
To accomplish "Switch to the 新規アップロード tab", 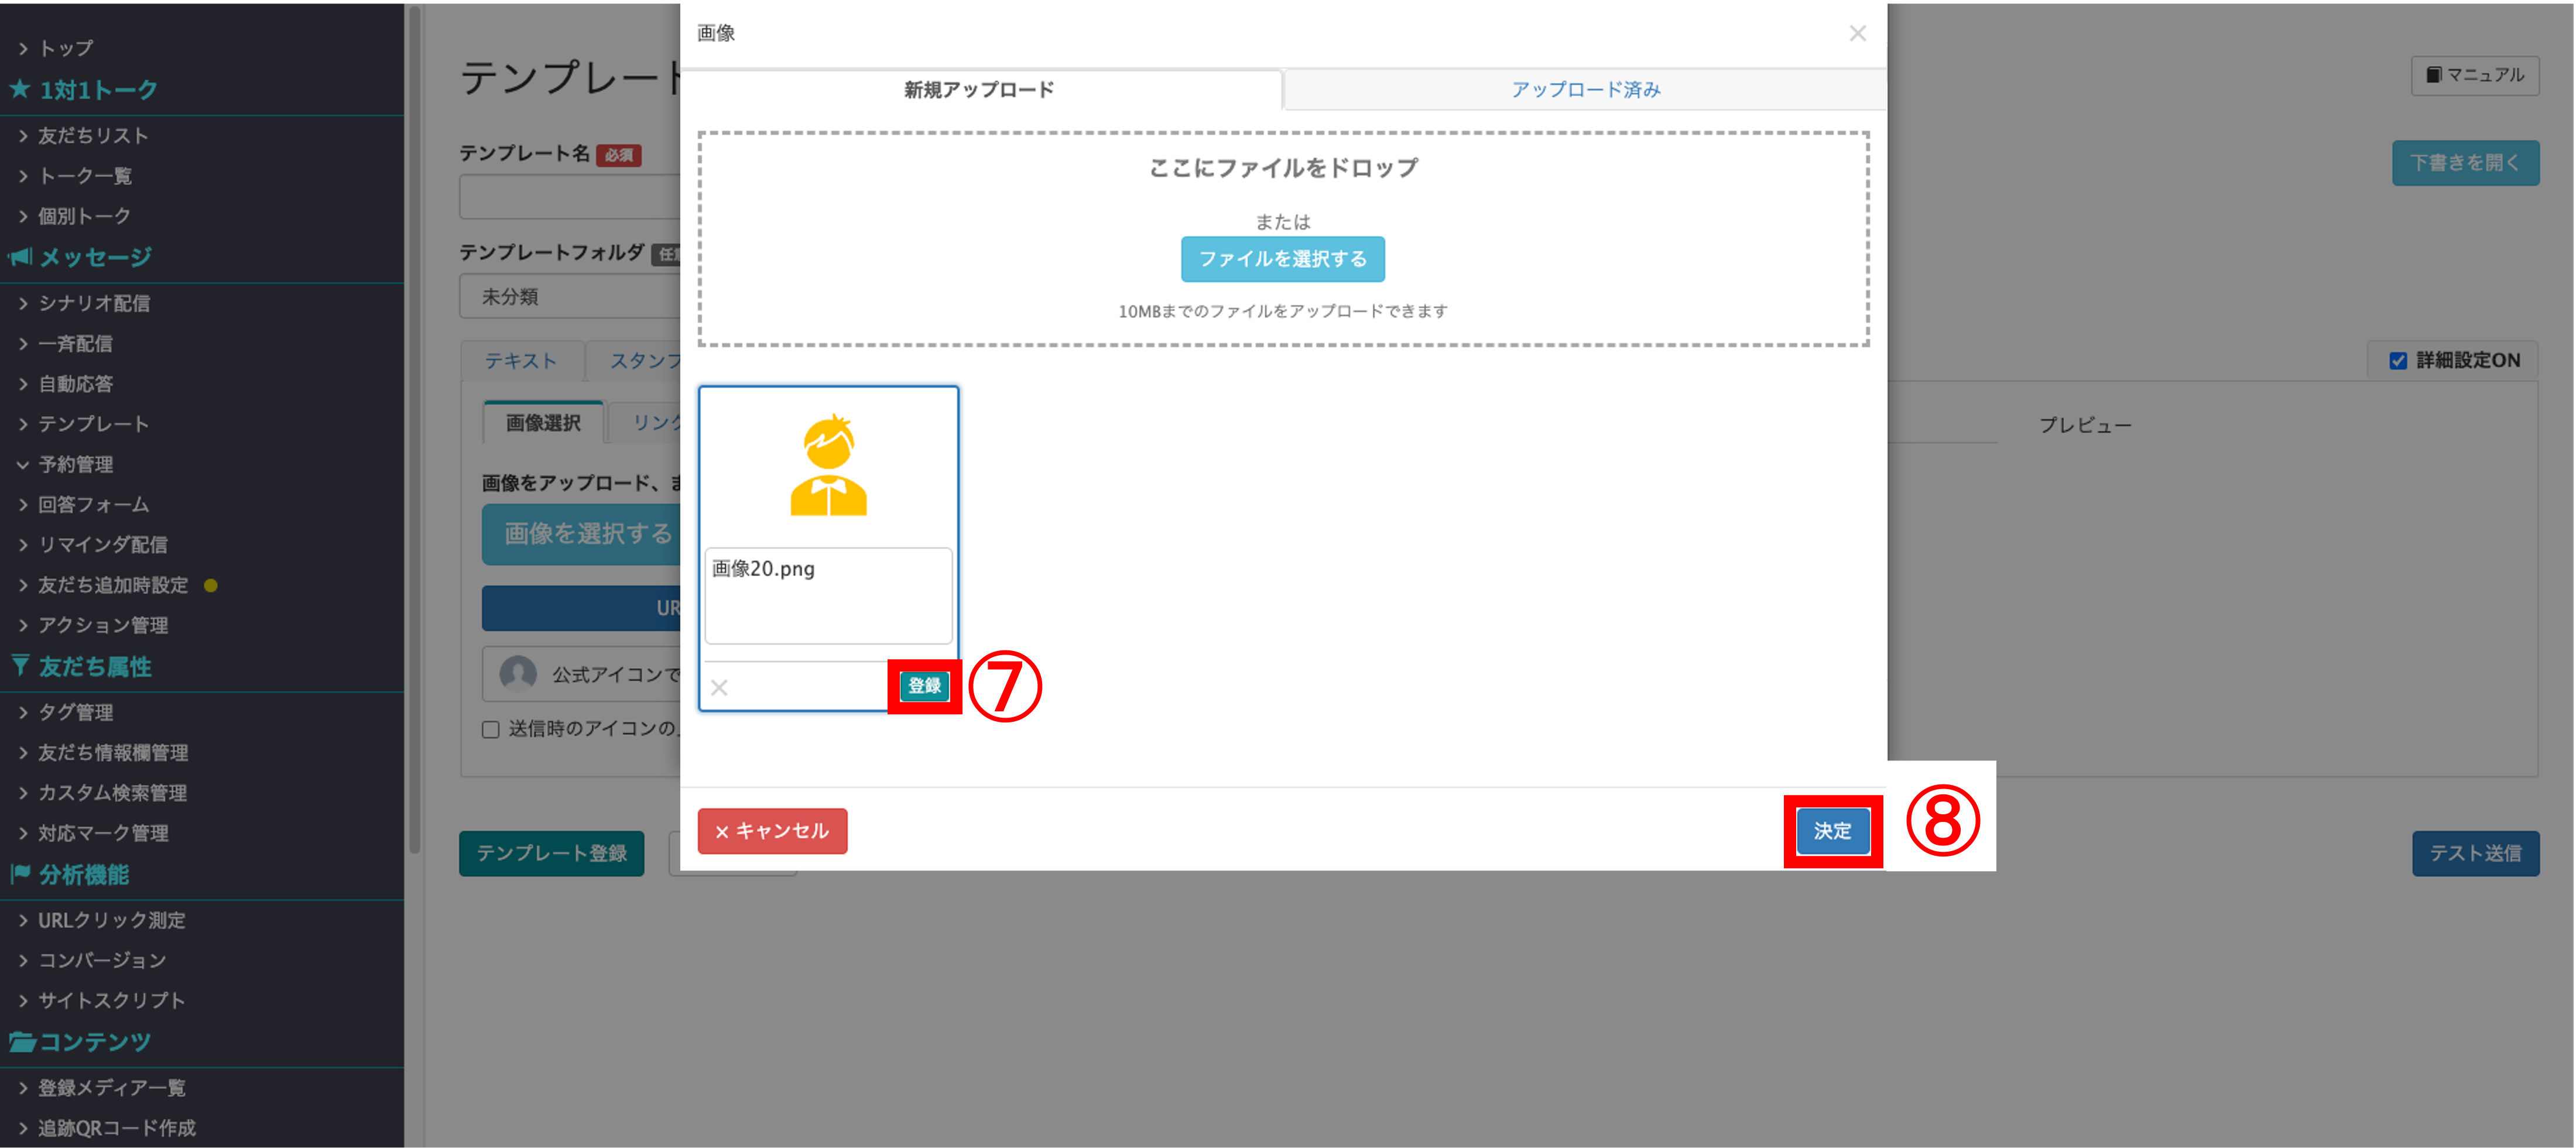I will tap(980, 90).
